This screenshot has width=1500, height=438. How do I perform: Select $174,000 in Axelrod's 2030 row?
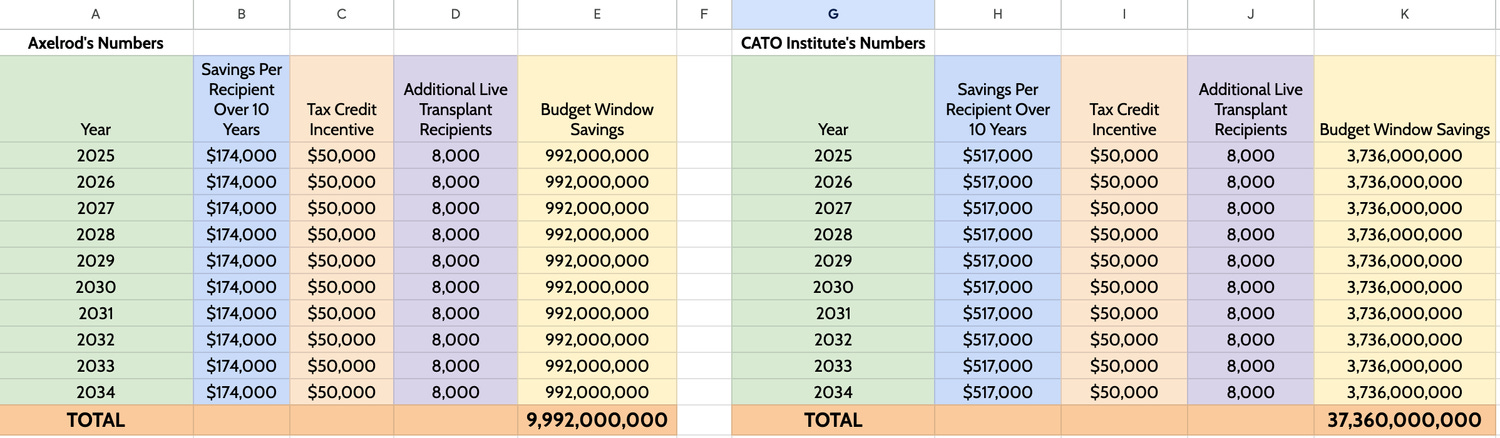(x=242, y=287)
